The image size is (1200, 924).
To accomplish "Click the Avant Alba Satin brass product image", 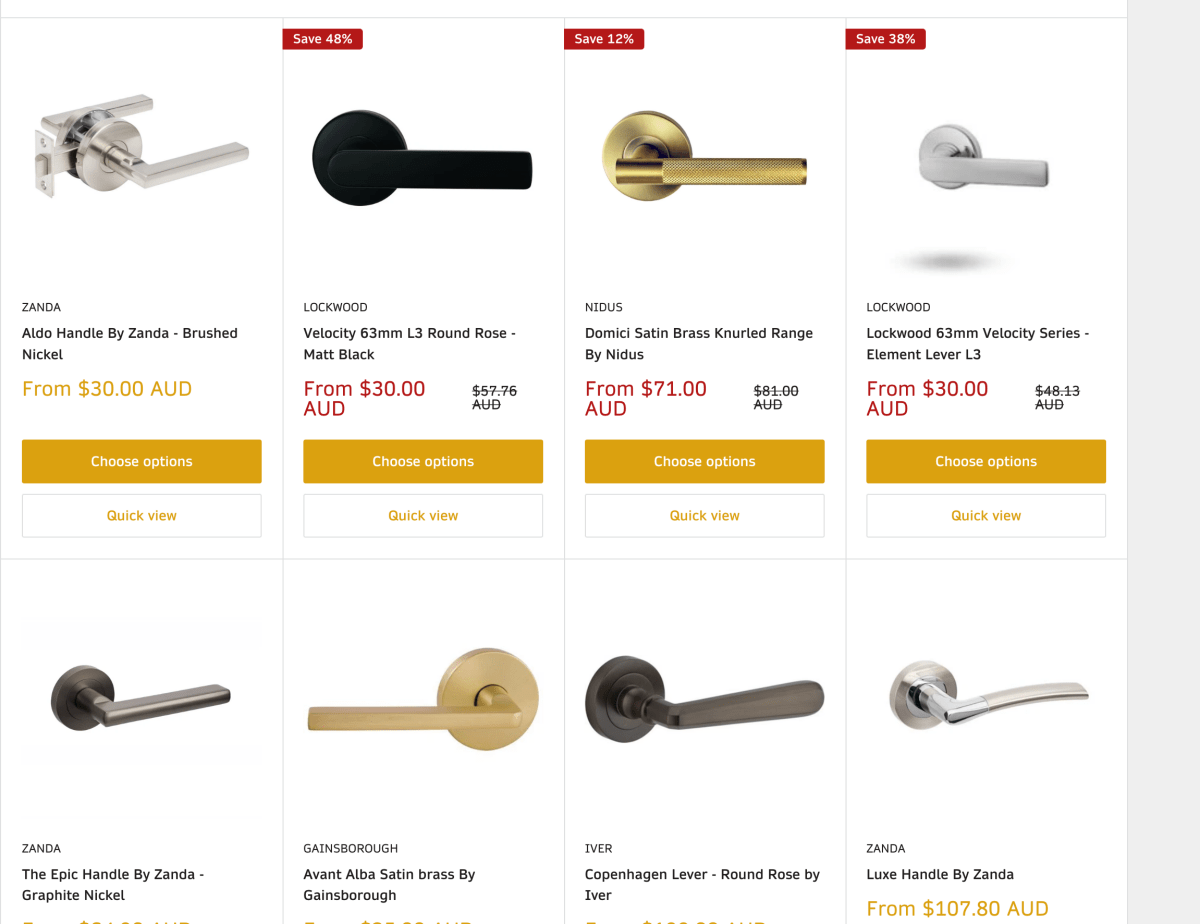I will click(x=422, y=700).
